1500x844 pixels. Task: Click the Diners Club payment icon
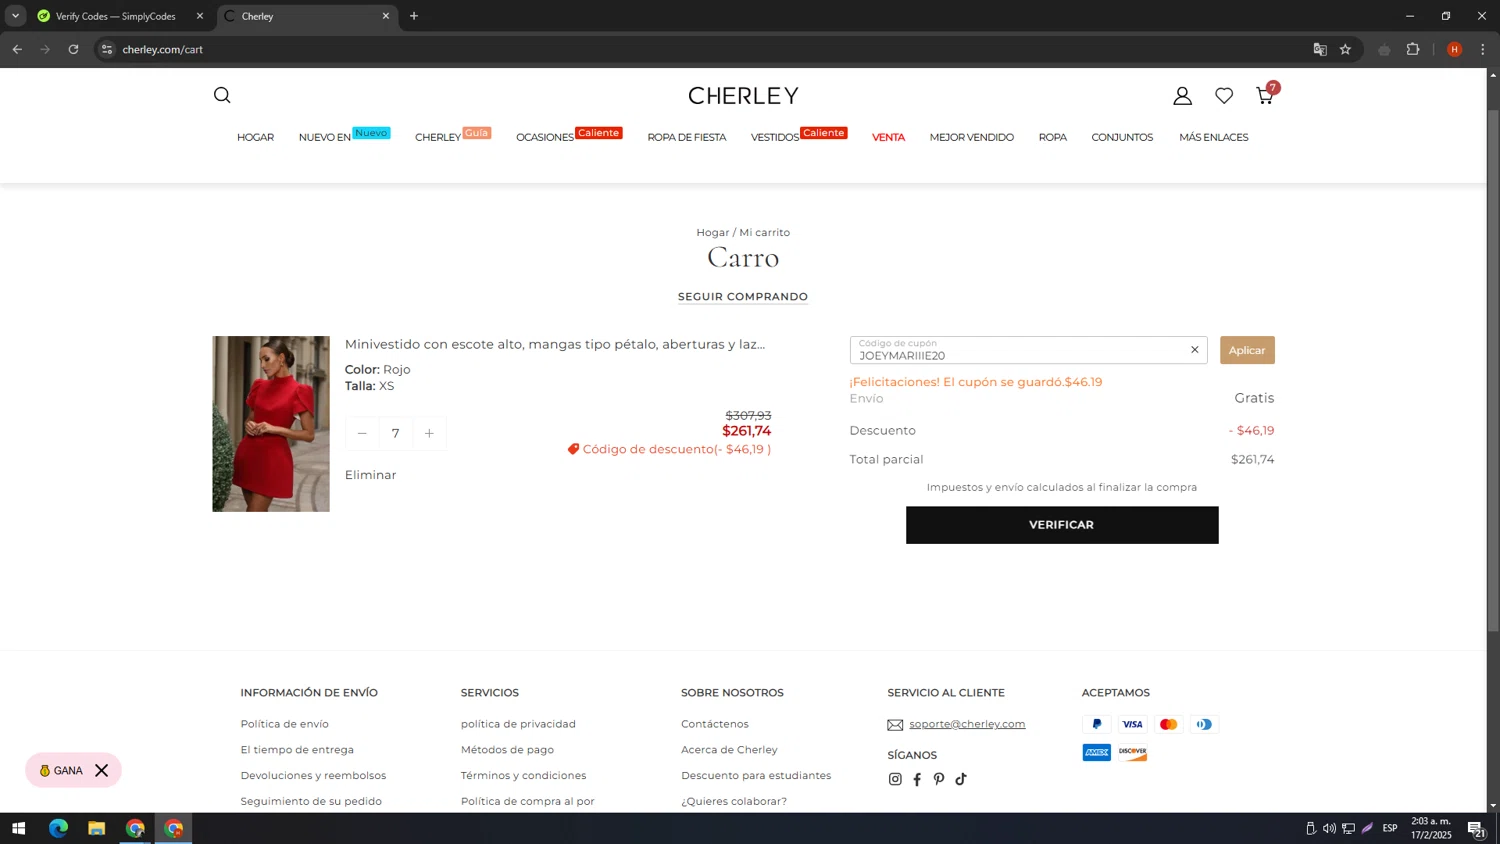(x=1204, y=724)
